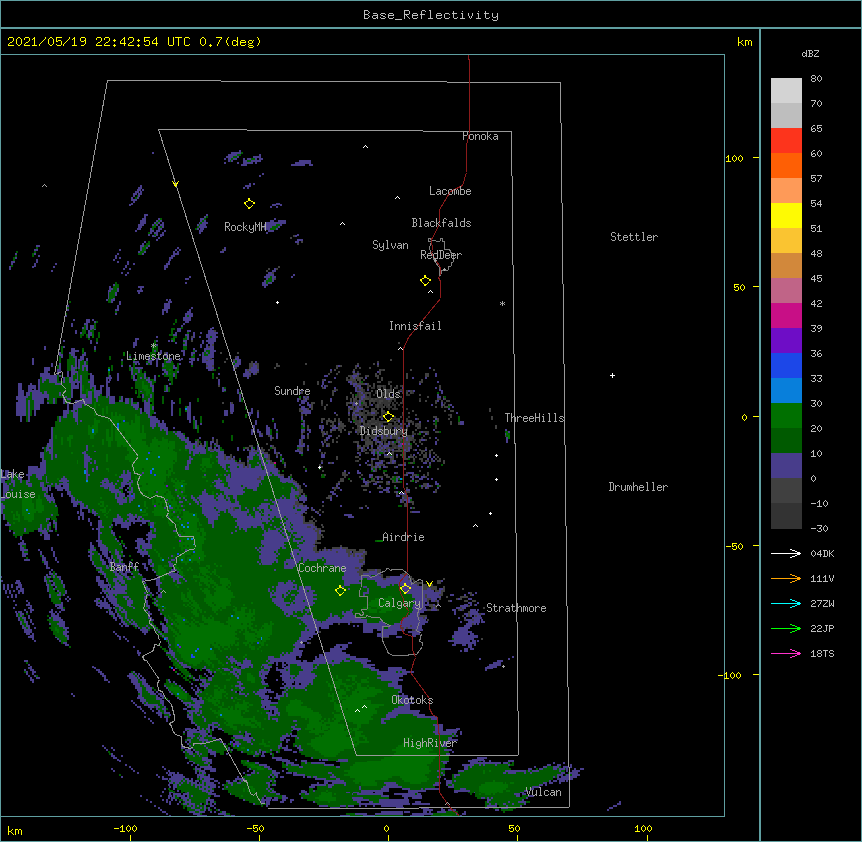Click the Calgary city label
This screenshot has height=842, width=862.
point(399,603)
